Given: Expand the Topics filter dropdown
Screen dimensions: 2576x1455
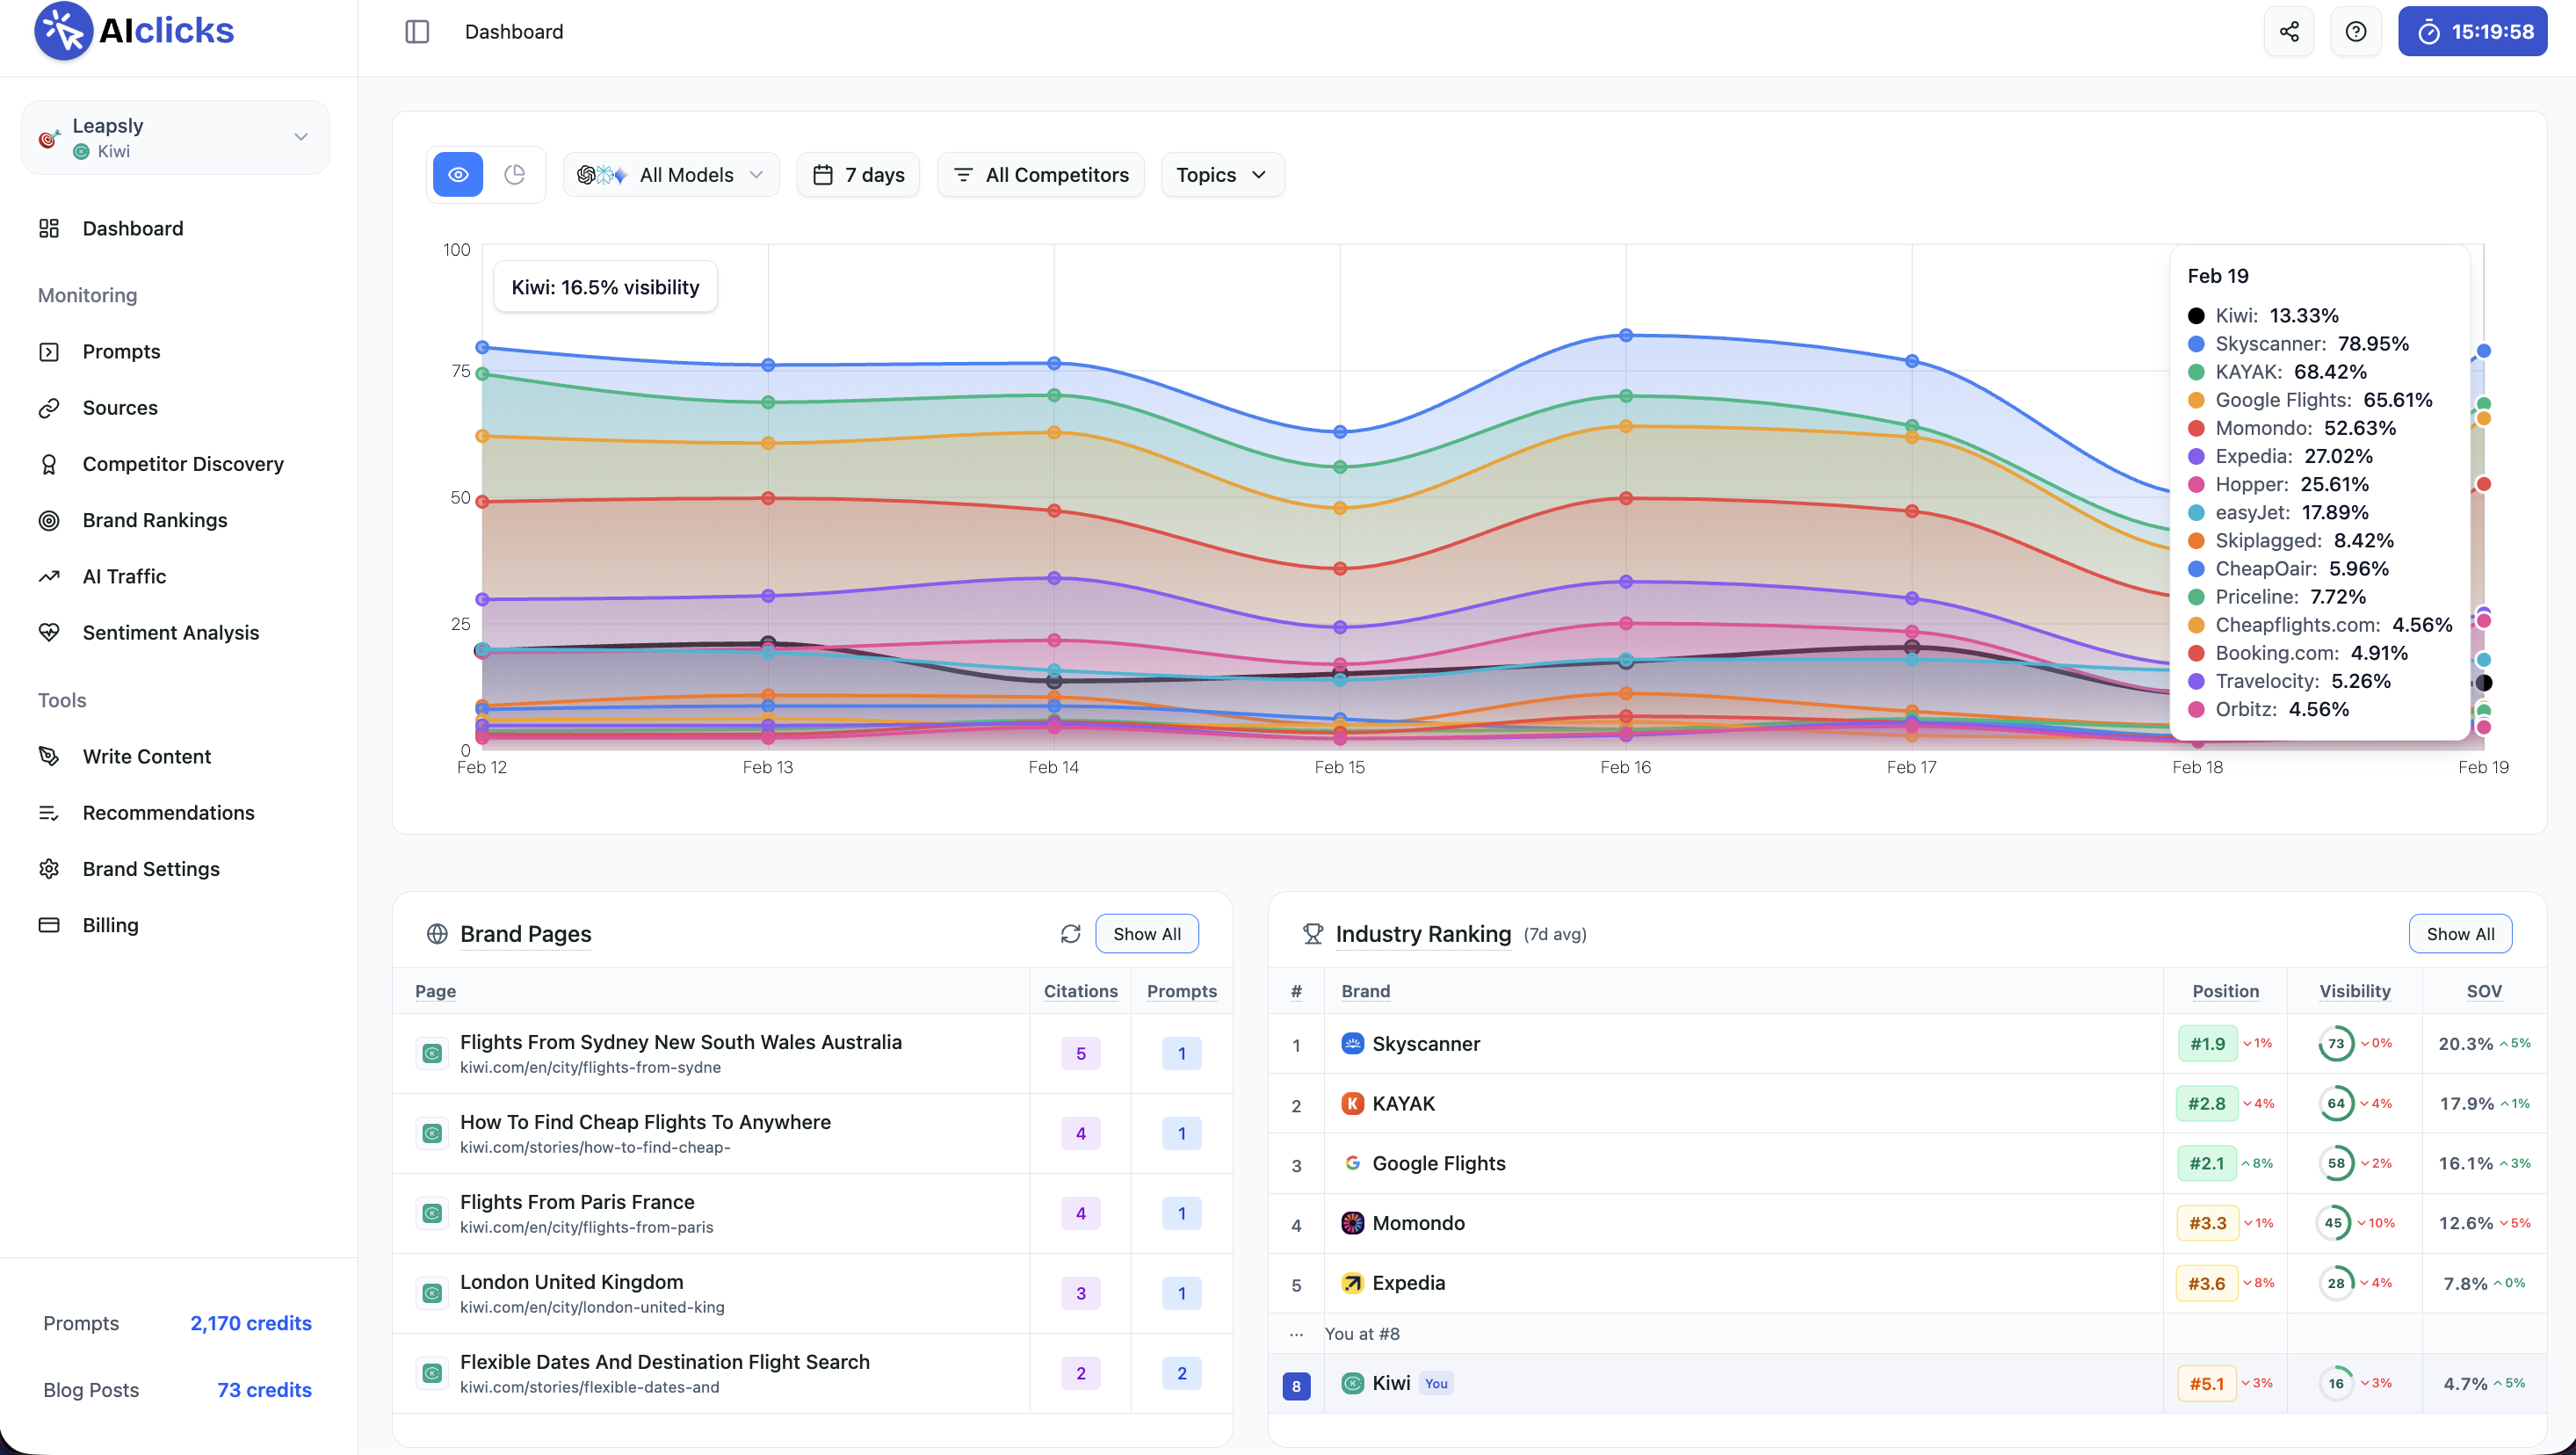Looking at the screenshot, I should click(1221, 174).
